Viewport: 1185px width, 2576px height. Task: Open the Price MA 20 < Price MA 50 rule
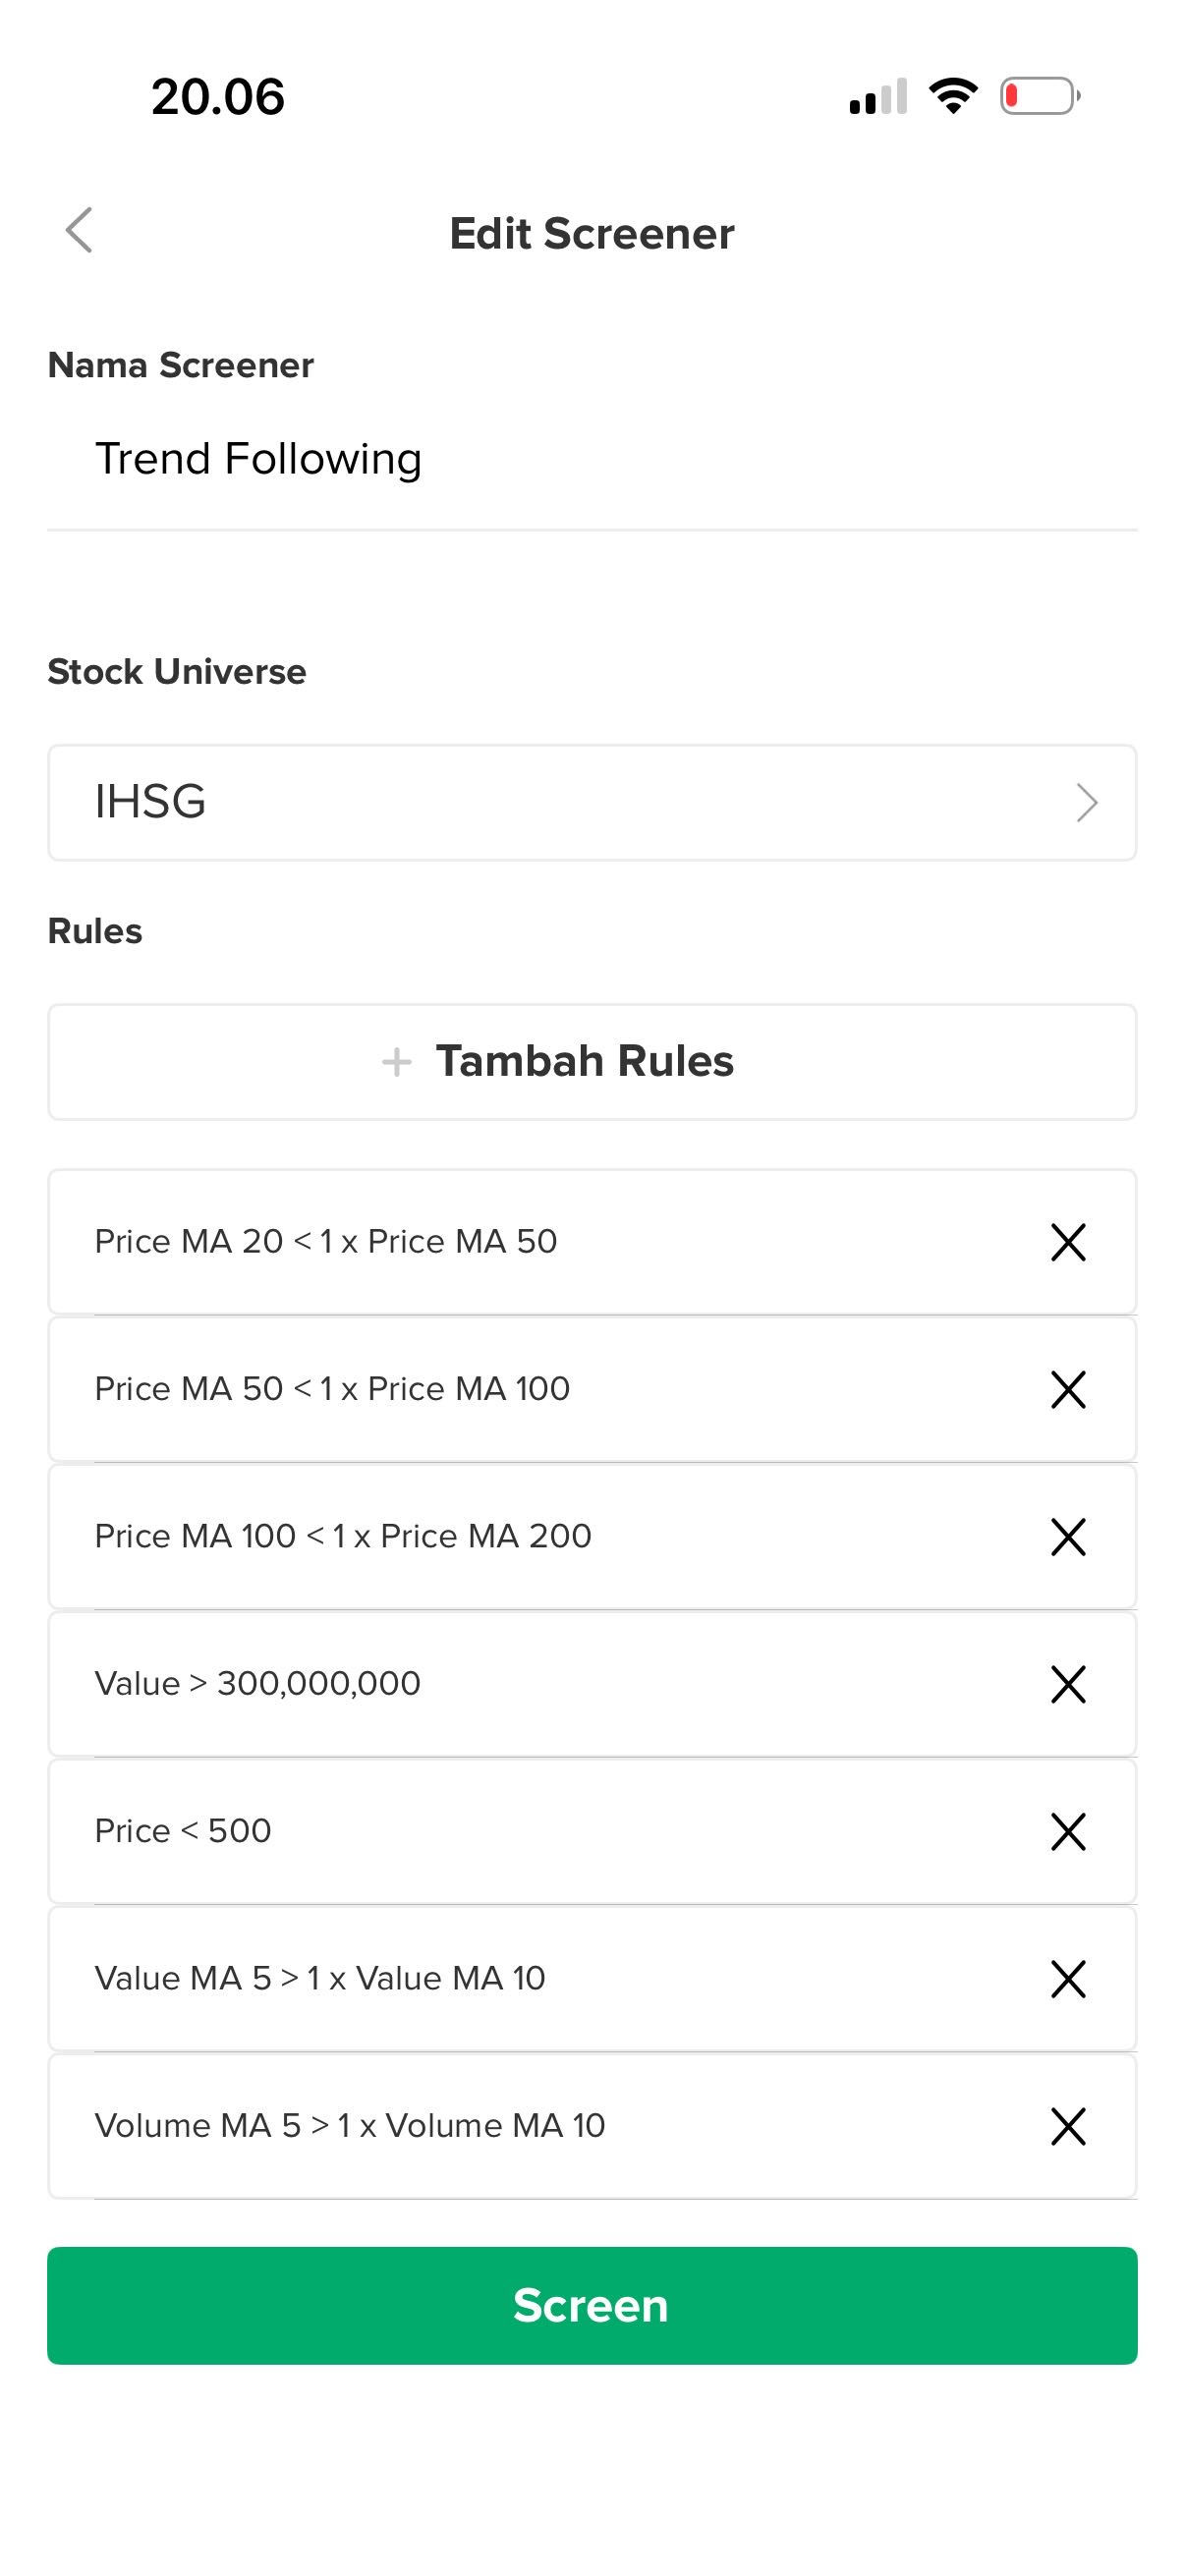[x=326, y=1242]
